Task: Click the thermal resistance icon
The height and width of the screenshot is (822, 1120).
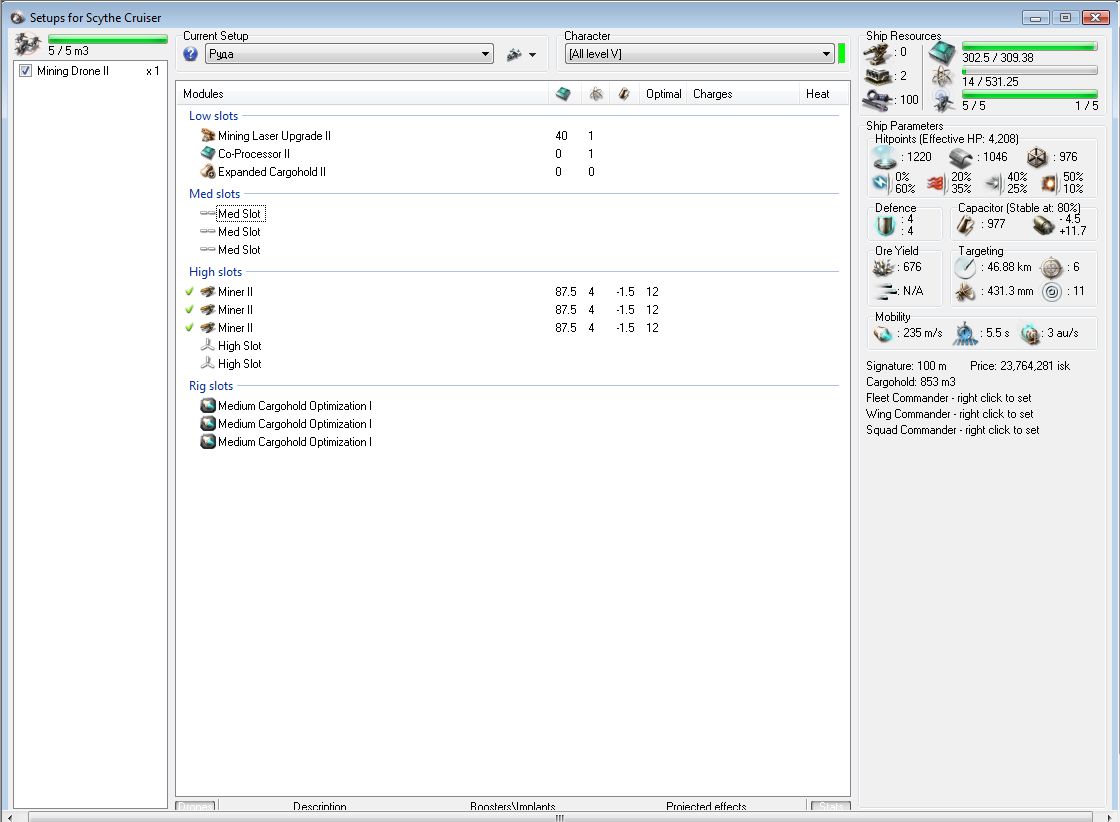Action: [937, 183]
